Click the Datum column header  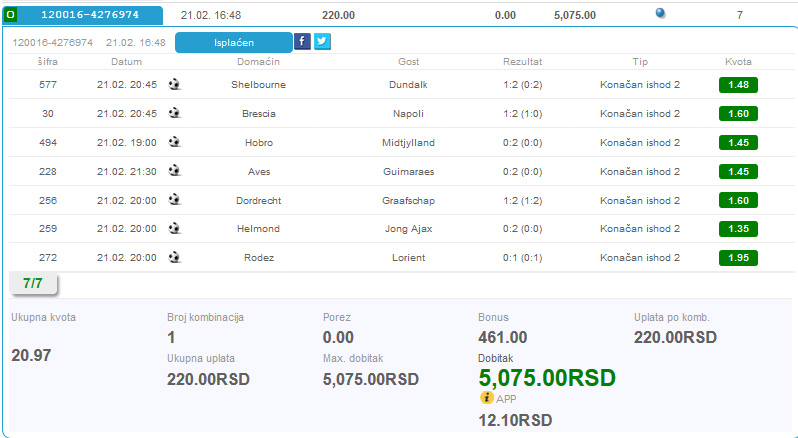point(126,62)
